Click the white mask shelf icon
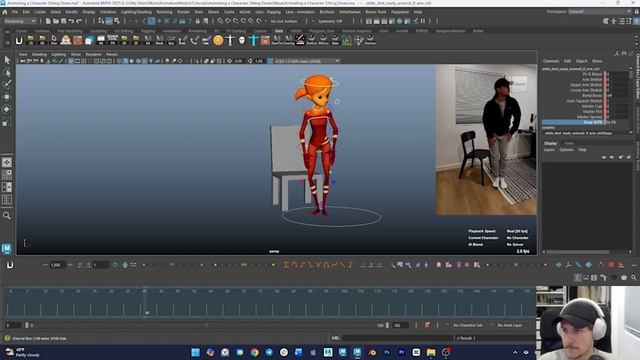Image resolution: width=640 pixels, height=360 pixels. coord(242,40)
